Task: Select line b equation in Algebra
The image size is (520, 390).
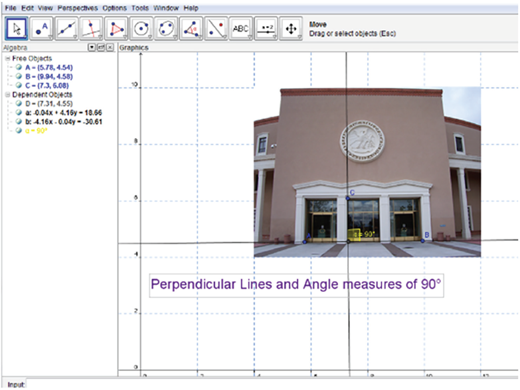Action: coord(63,121)
